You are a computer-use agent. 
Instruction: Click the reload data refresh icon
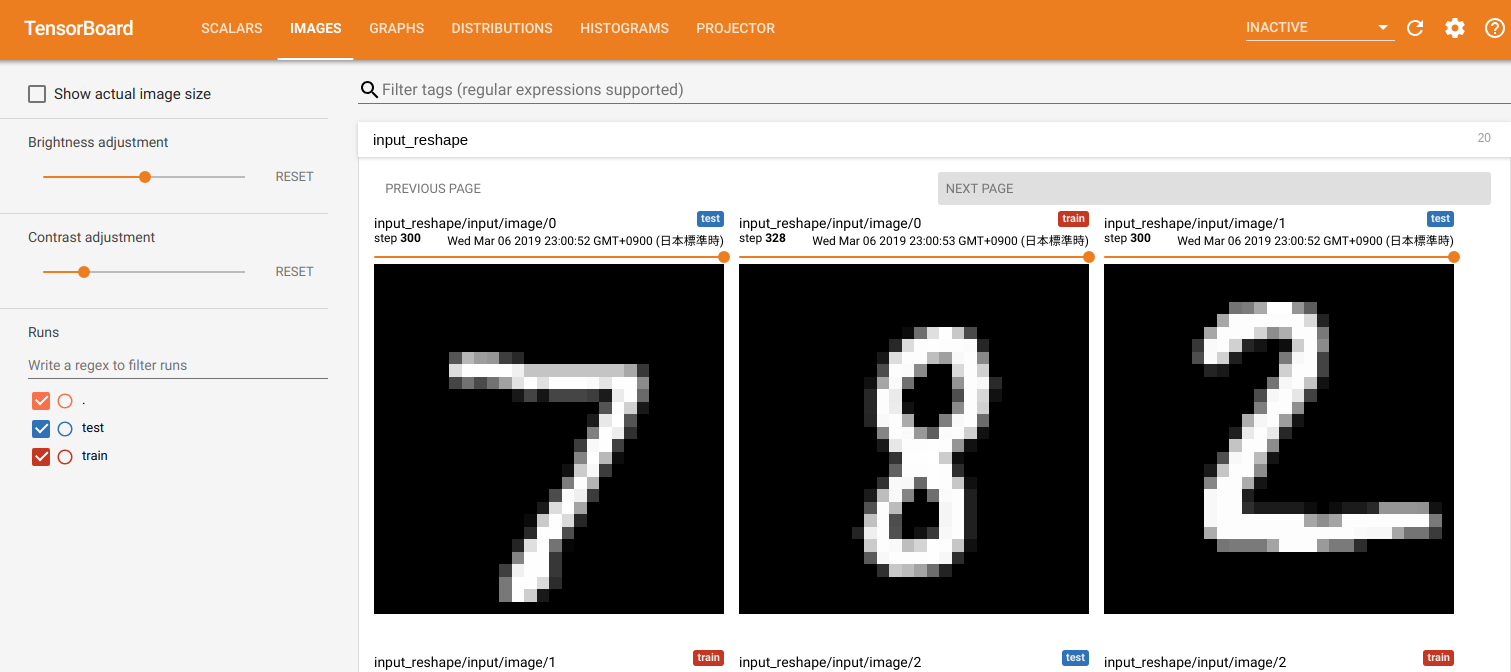[1415, 28]
